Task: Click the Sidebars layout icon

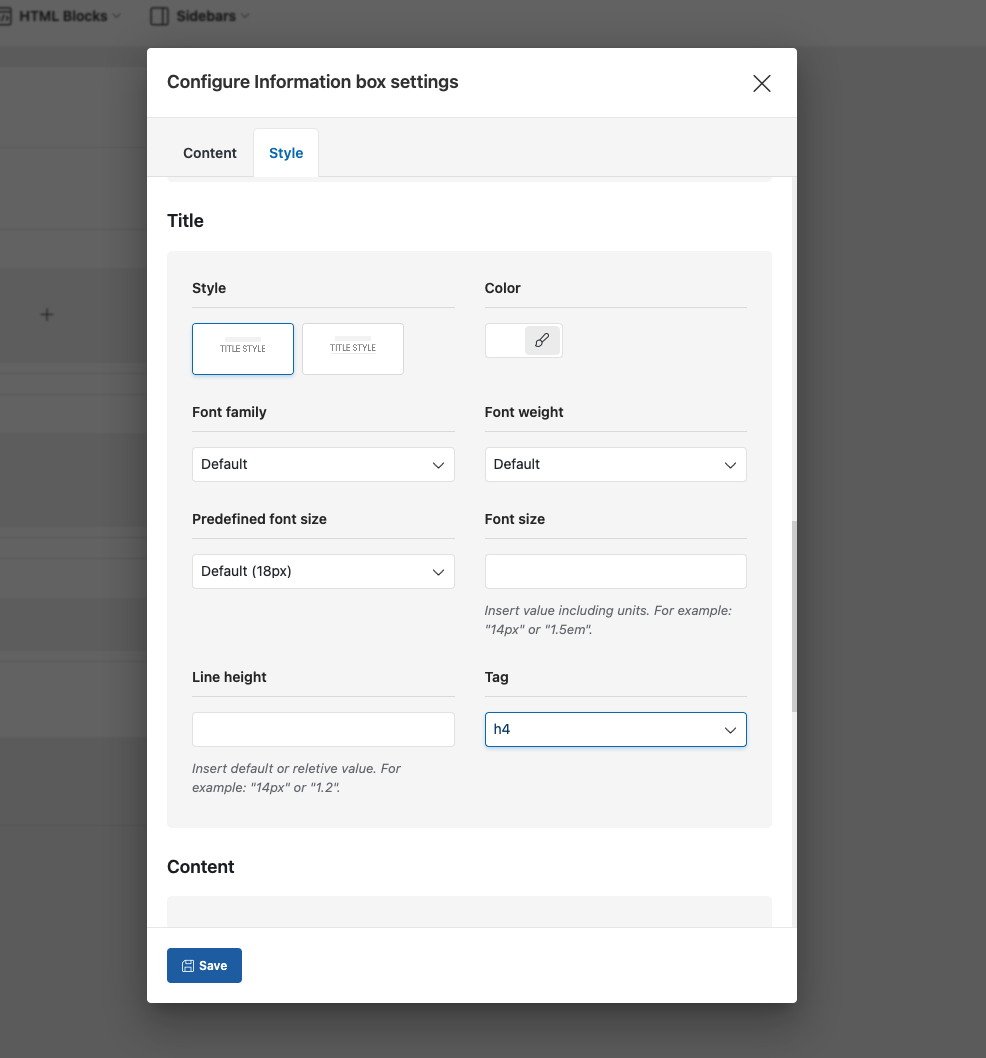Action: [159, 16]
